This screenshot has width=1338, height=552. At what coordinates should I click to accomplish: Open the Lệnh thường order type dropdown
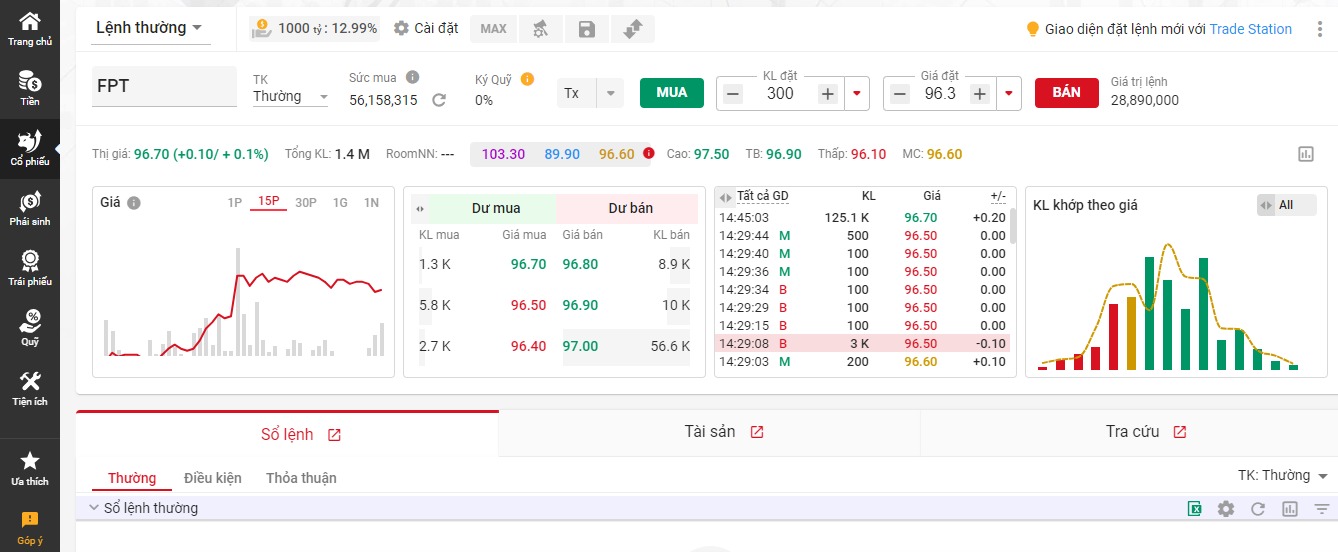pos(149,28)
